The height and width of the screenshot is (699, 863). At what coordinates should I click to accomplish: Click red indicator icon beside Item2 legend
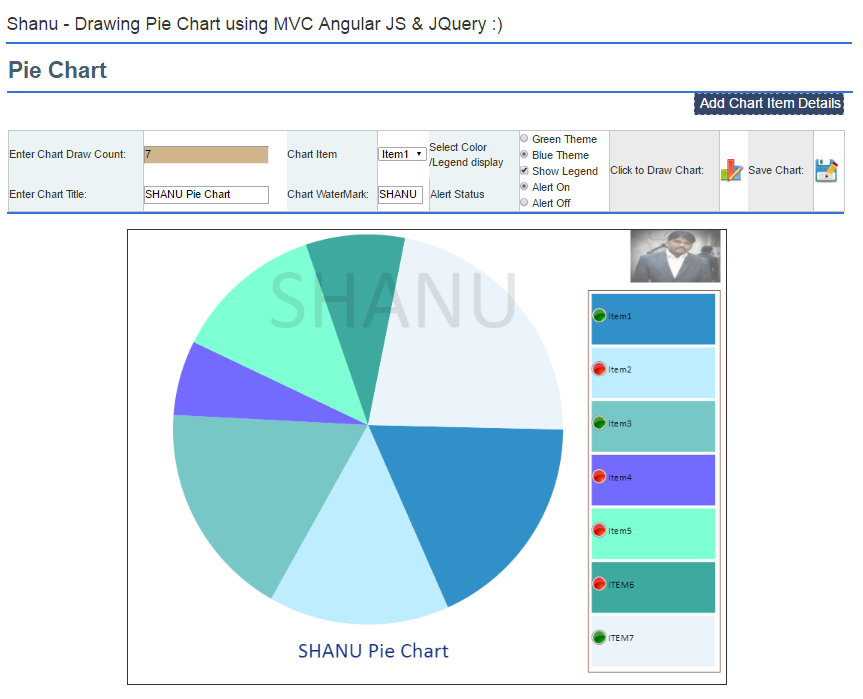click(599, 369)
